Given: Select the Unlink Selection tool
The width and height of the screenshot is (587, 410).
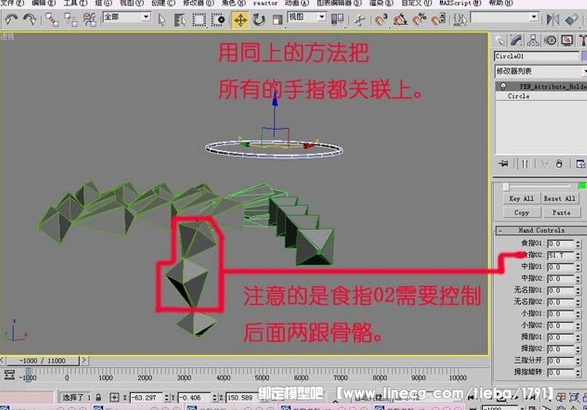Looking at the screenshot, I should [71, 19].
